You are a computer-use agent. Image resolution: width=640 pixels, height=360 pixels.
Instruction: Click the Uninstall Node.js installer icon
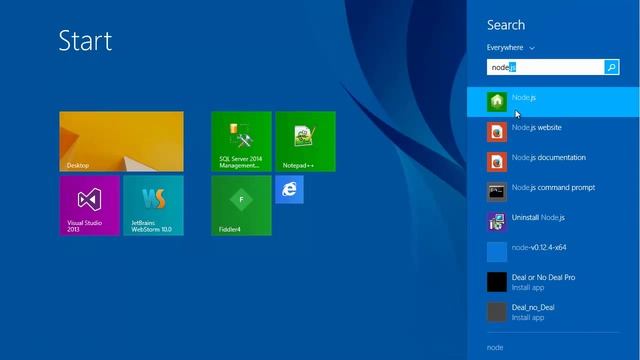tap(497, 222)
